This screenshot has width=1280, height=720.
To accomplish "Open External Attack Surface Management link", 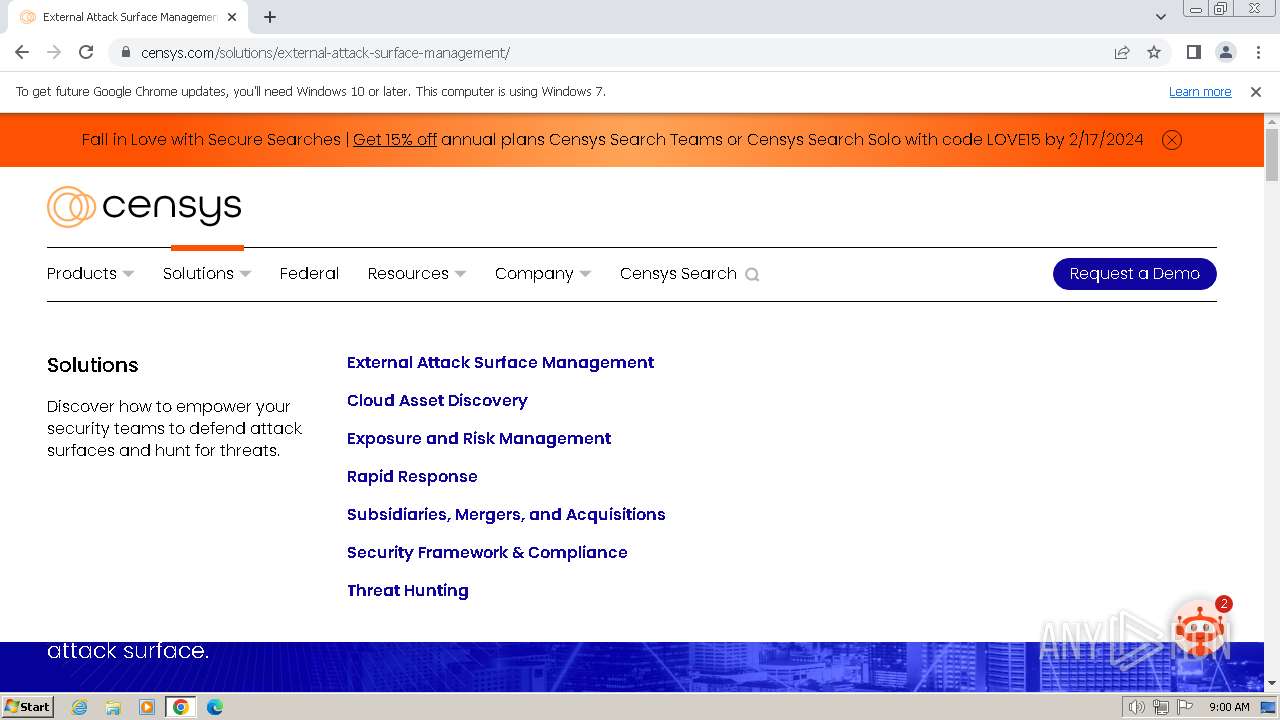I will click(x=500, y=362).
